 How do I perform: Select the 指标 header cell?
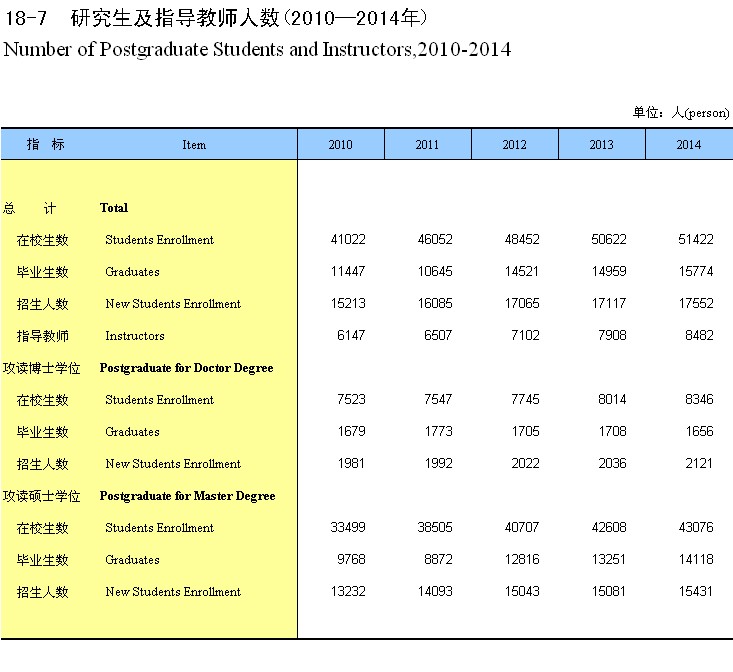(46, 145)
